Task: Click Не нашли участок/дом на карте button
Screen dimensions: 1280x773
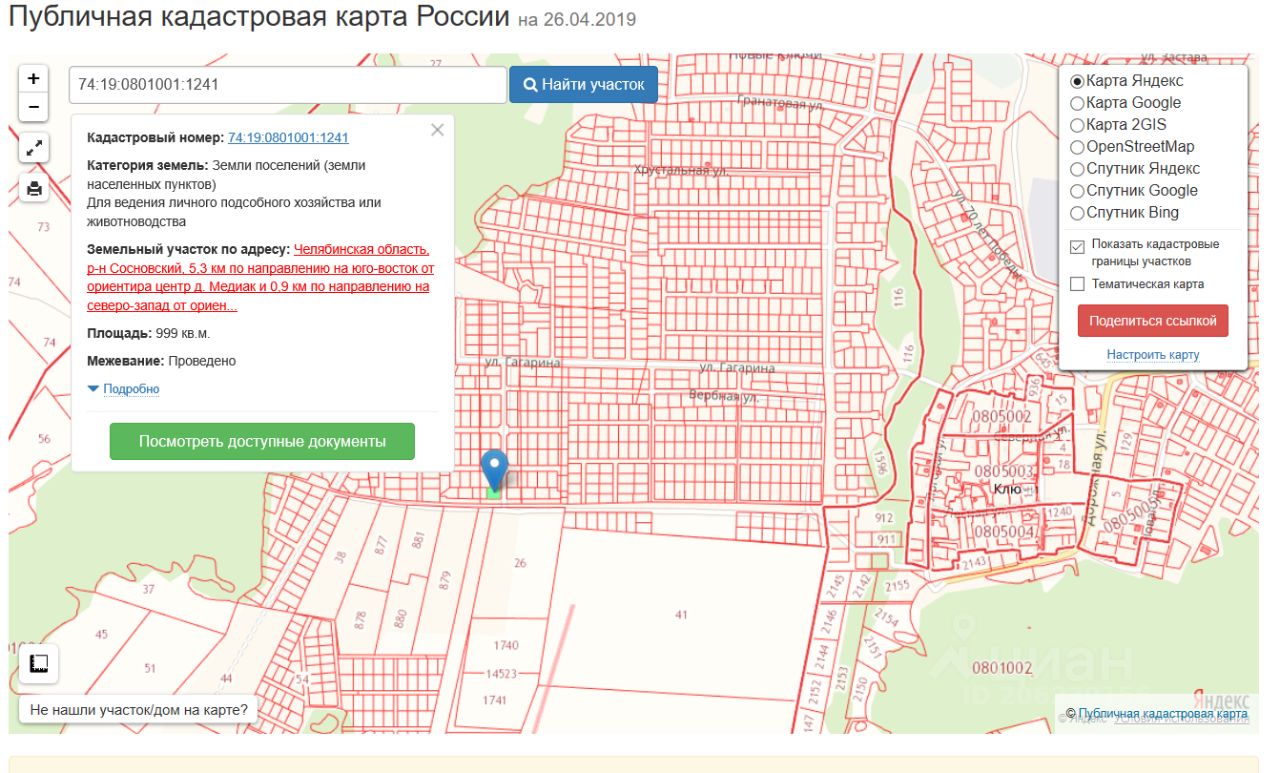Action: (139, 710)
